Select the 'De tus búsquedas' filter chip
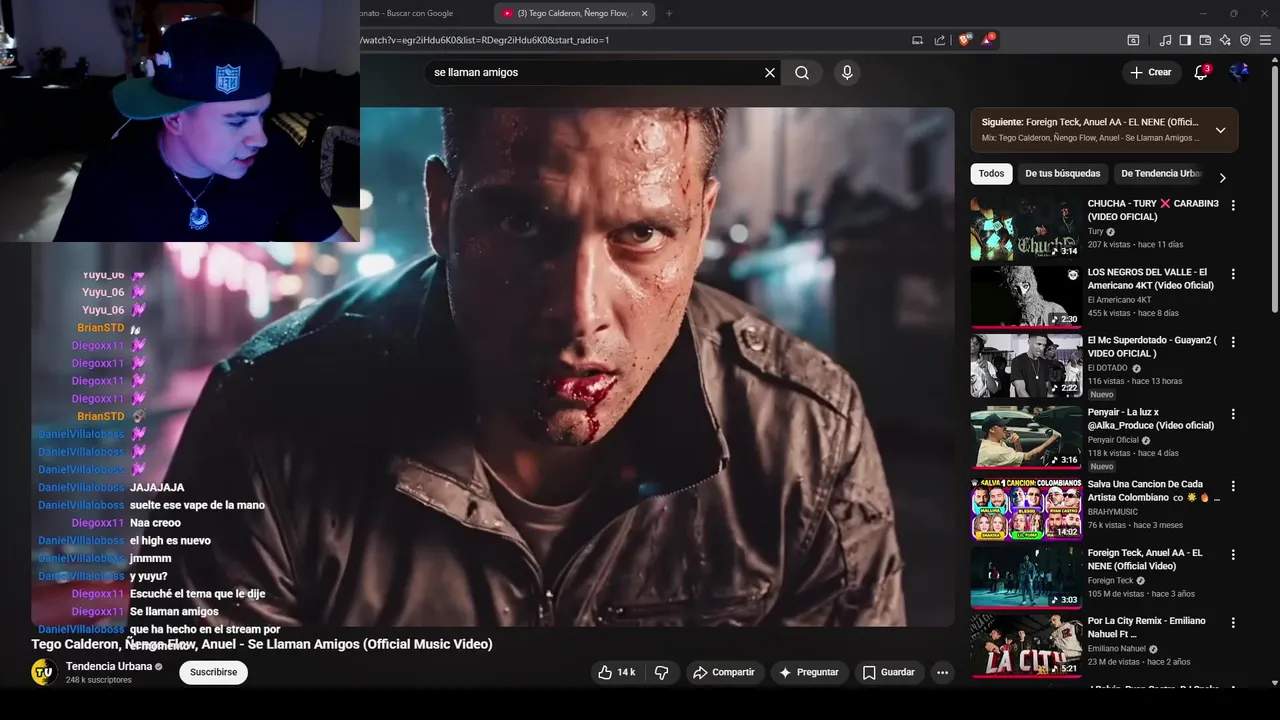This screenshot has height=720, width=1280. click(1062, 174)
